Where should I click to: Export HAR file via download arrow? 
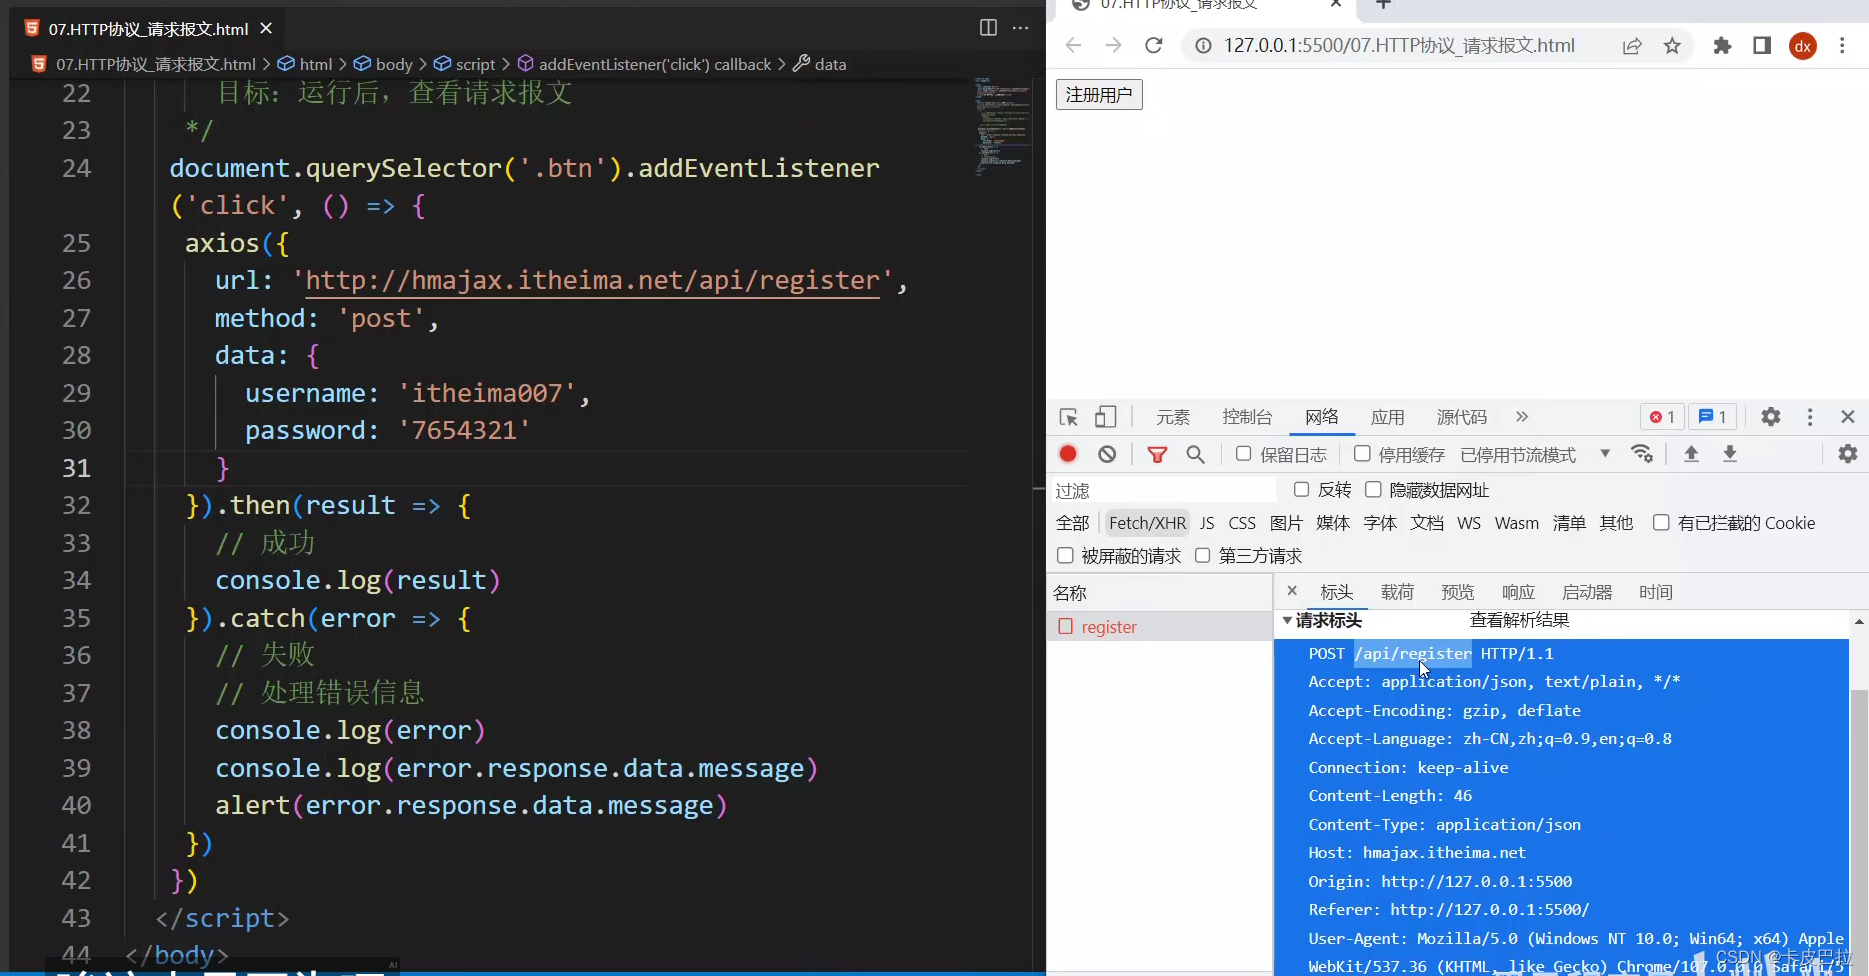pyautogui.click(x=1729, y=454)
